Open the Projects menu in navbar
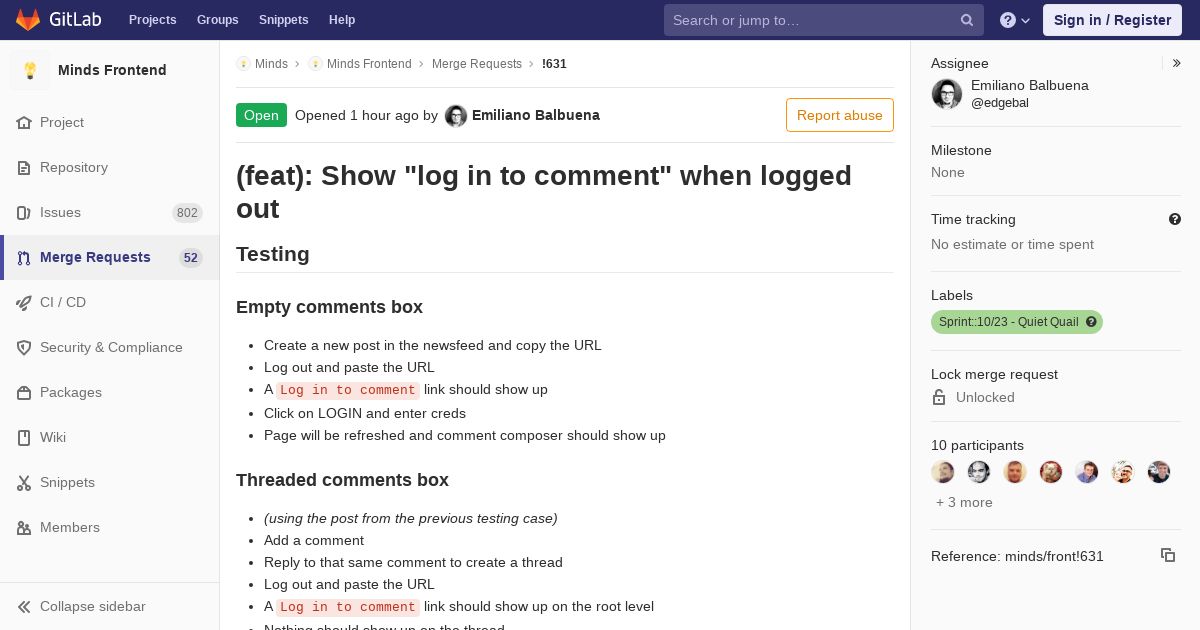 coord(152,20)
